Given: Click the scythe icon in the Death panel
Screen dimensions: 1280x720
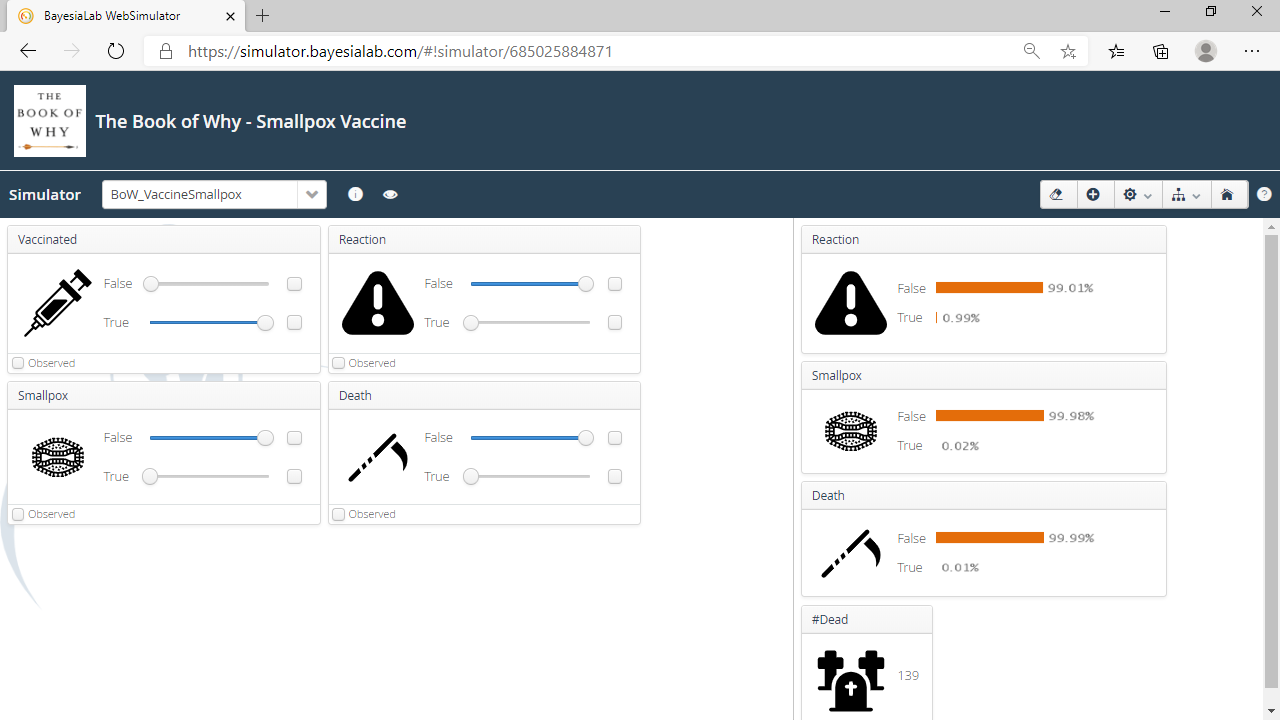Looking at the screenshot, I should [x=377, y=457].
